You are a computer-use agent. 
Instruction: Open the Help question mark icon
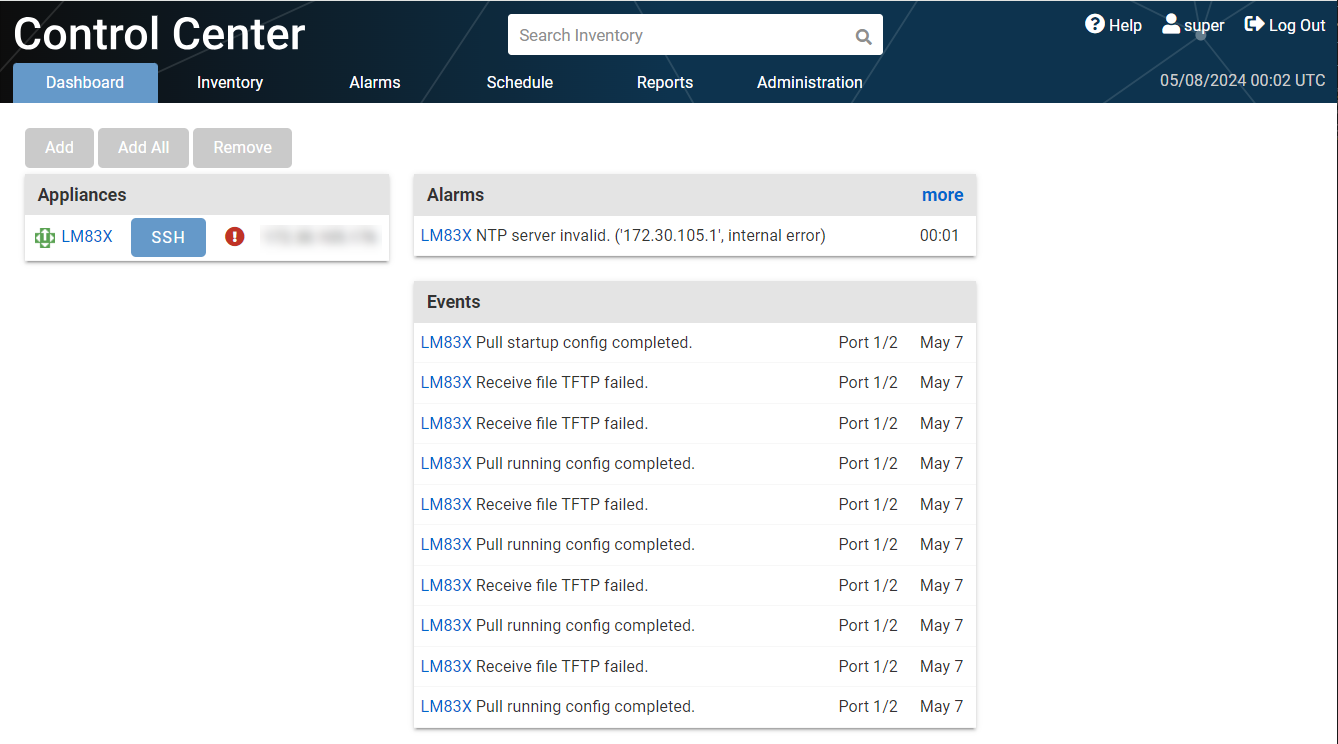pos(1094,25)
